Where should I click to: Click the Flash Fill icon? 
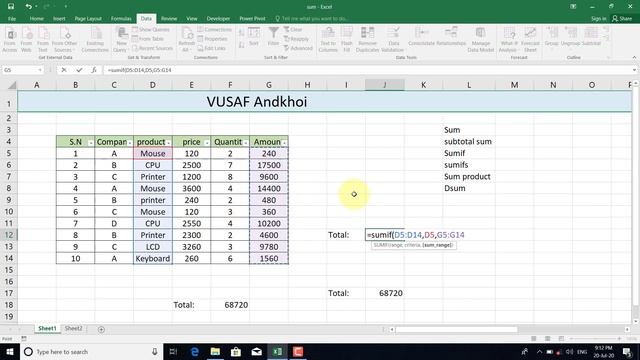pyautogui.click(x=347, y=40)
